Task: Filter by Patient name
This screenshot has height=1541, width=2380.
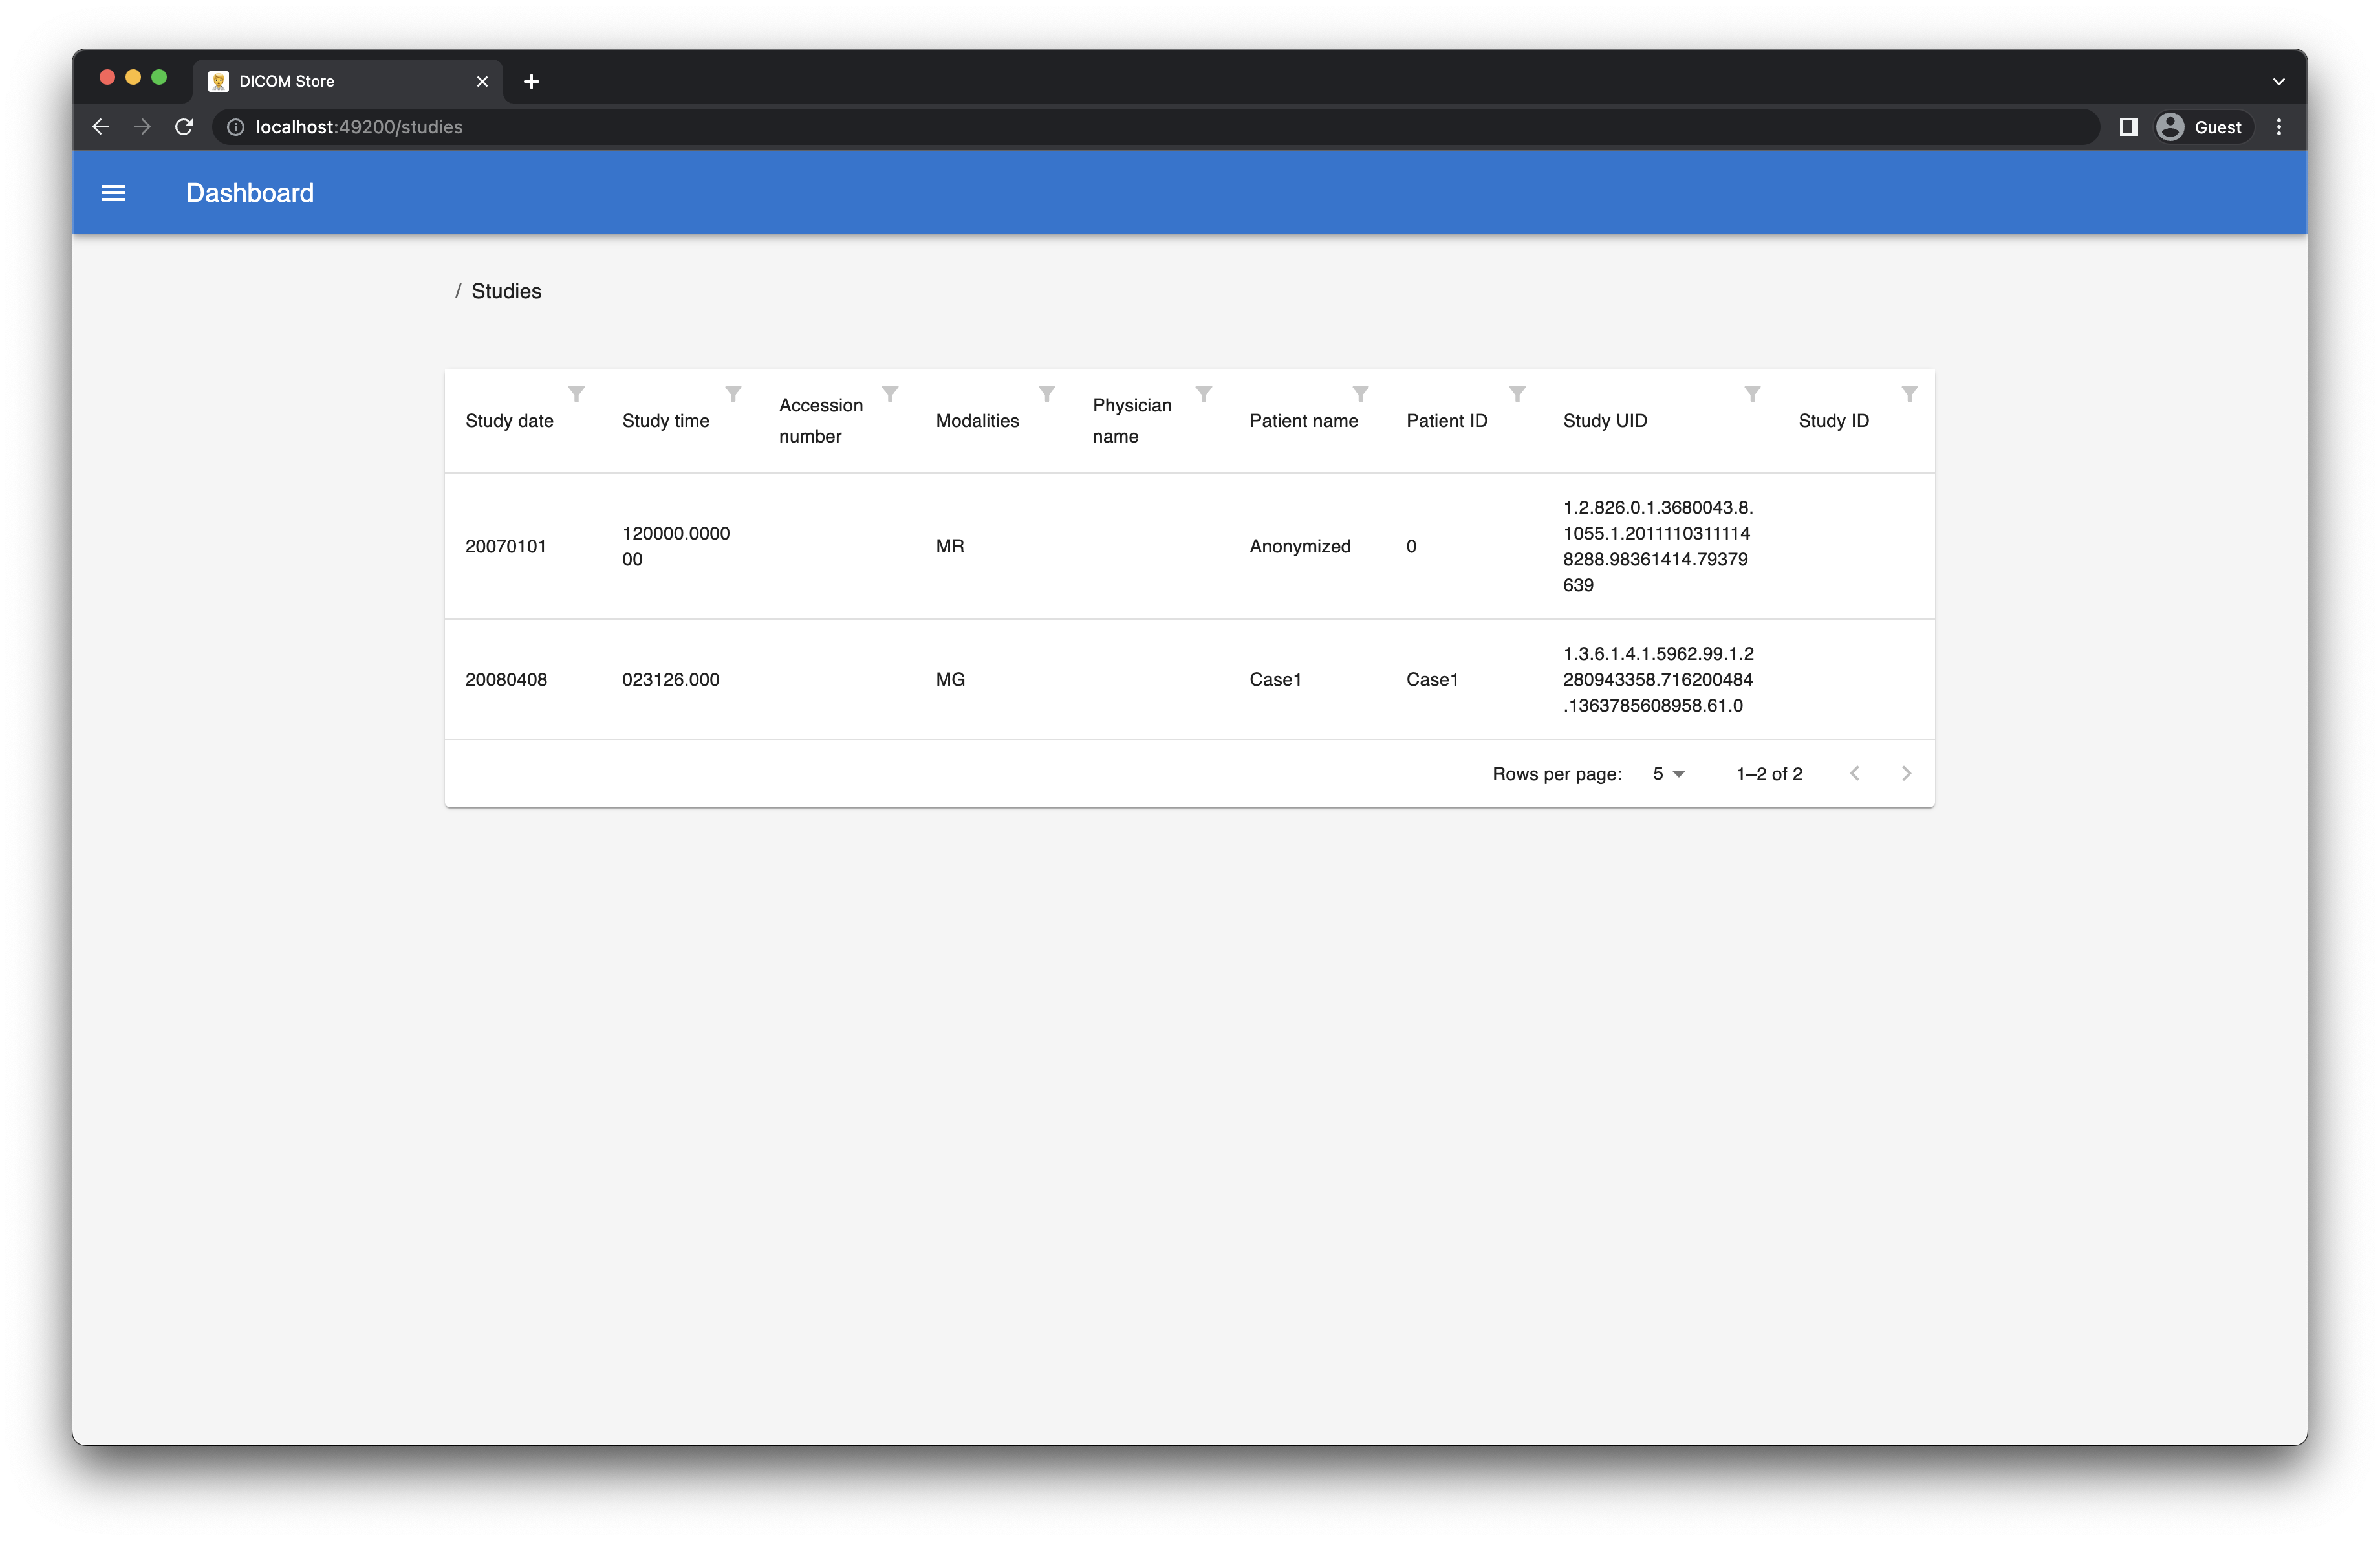Action: 1360,394
